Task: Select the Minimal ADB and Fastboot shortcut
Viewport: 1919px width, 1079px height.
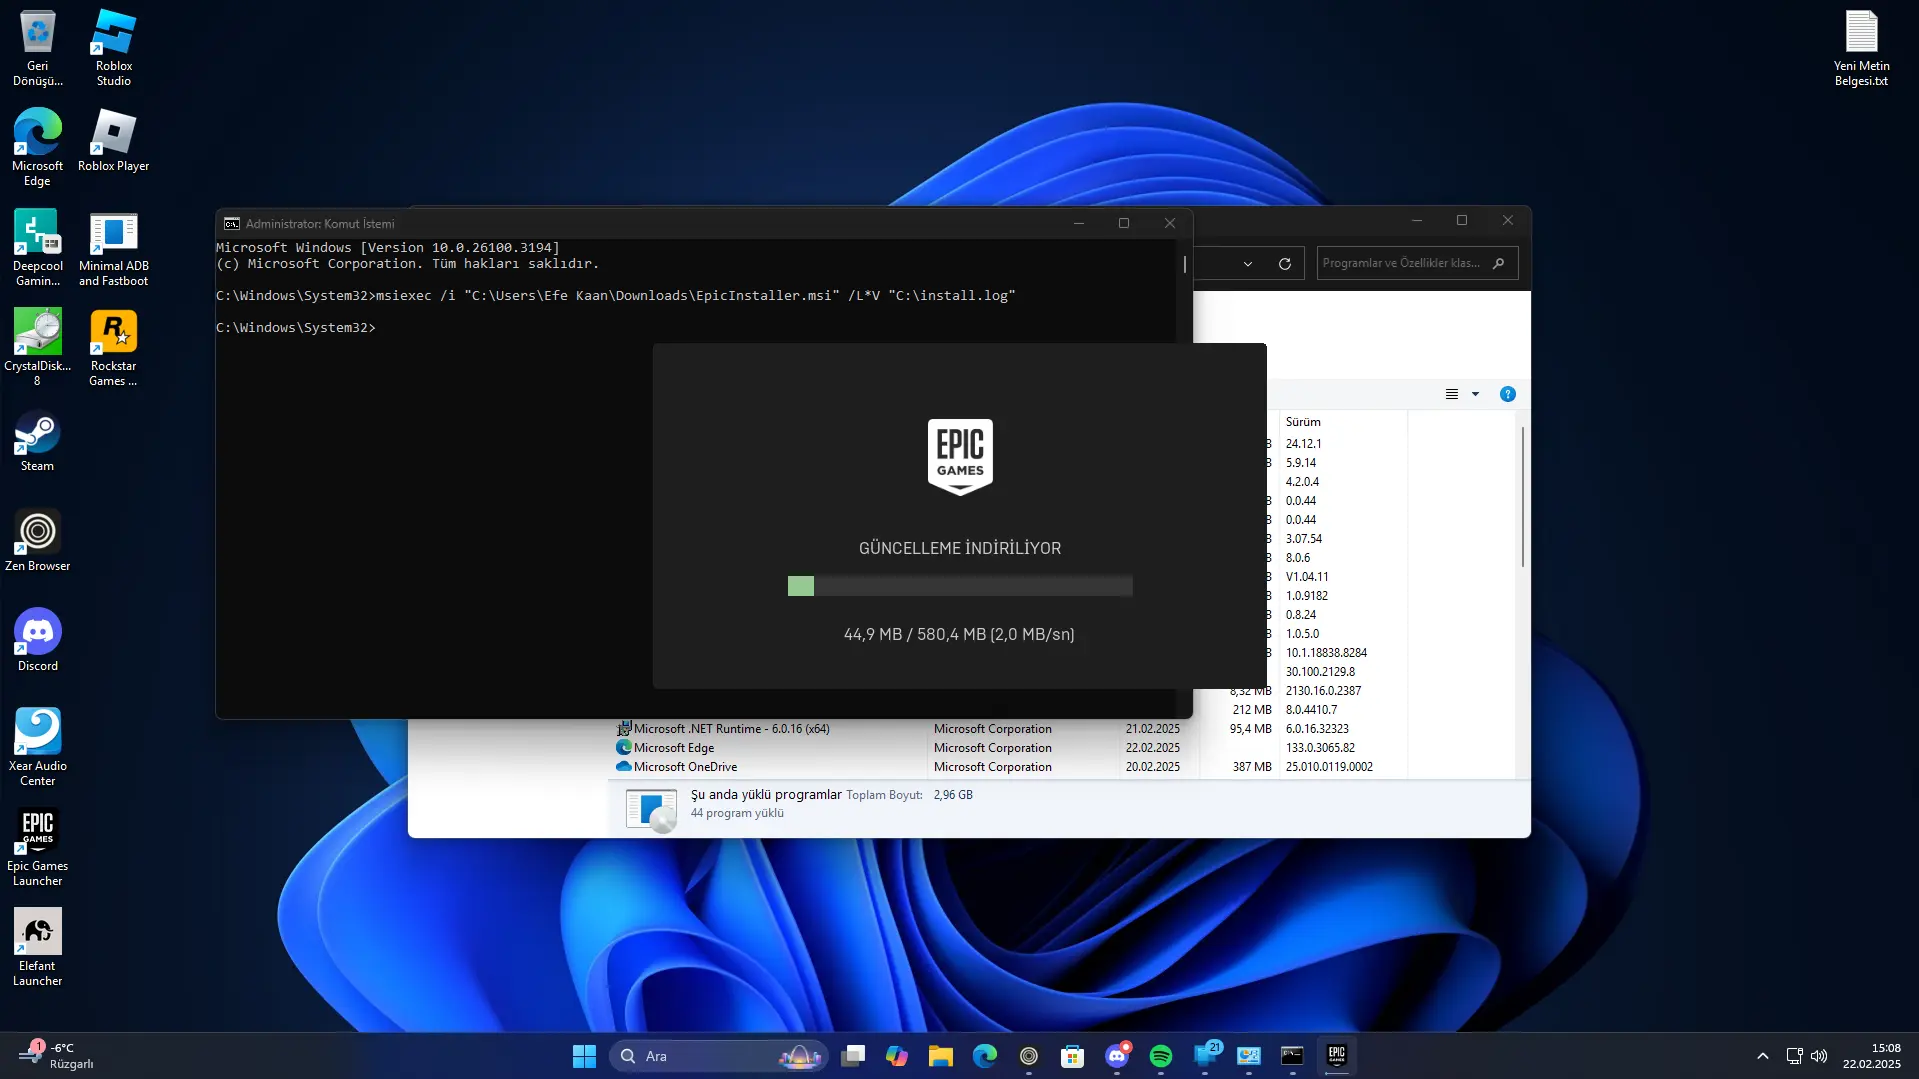Action: (x=113, y=248)
